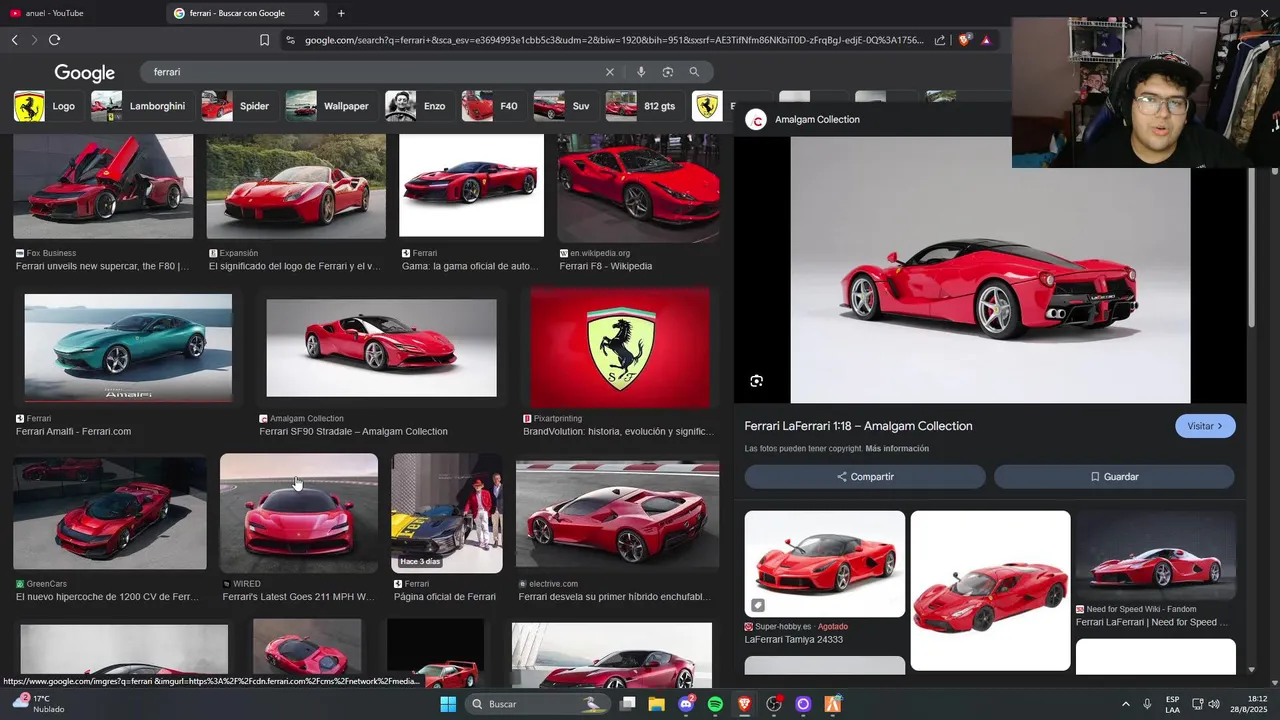
Task: Open the Ferrari SF90 Stradale Amalgam thumbnail
Action: pos(381,348)
